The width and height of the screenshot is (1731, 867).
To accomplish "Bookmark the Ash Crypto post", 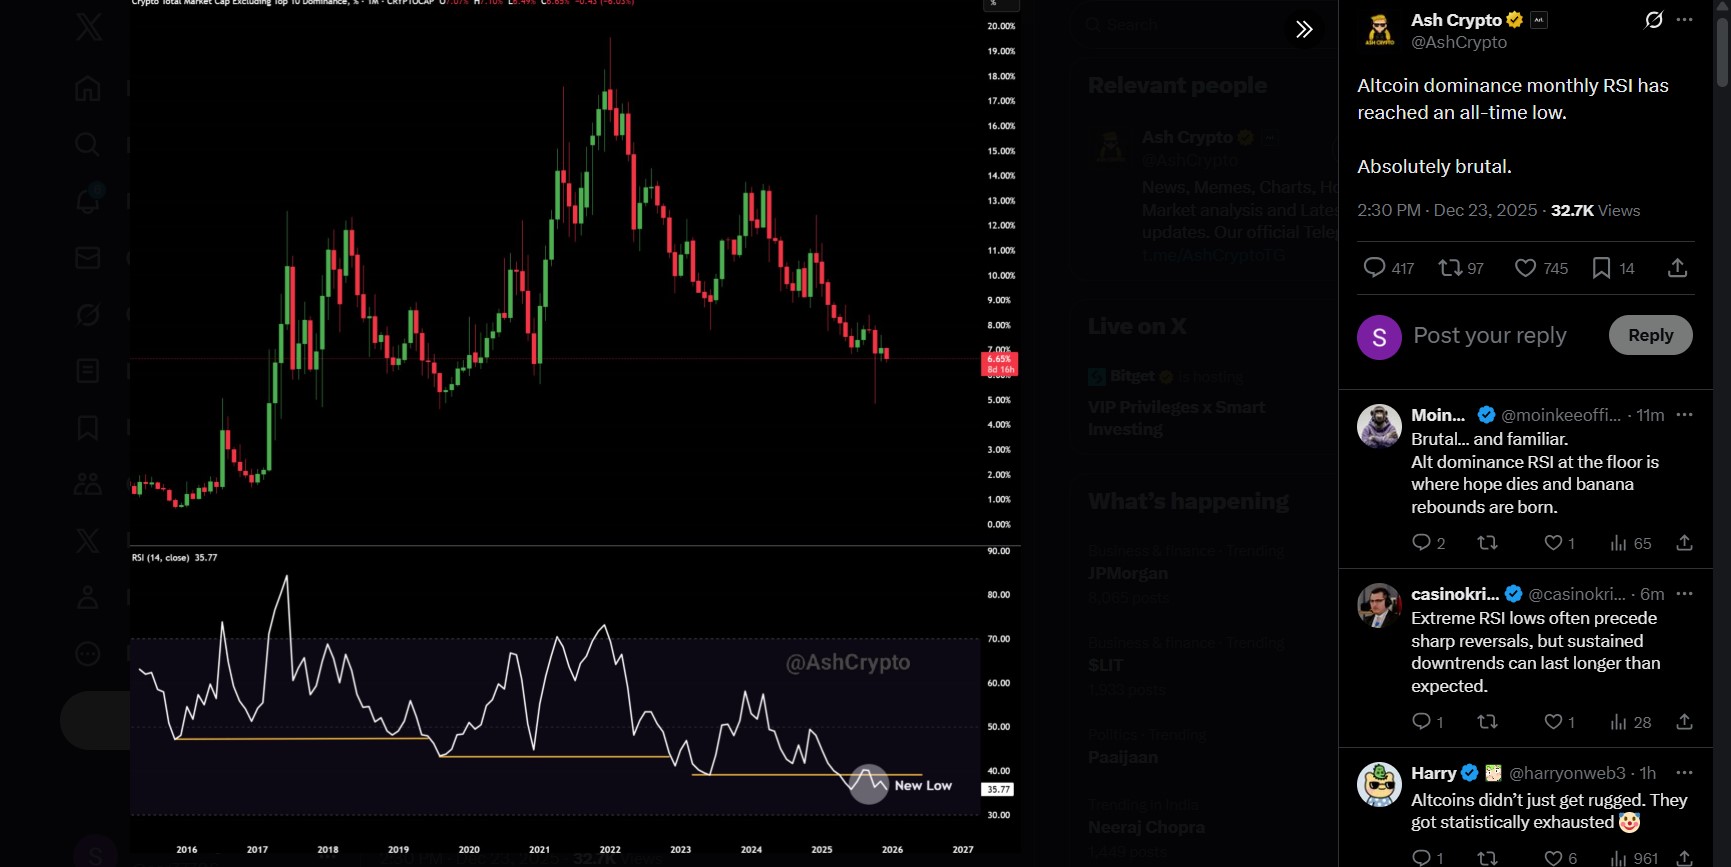I will coord(1601,268).
